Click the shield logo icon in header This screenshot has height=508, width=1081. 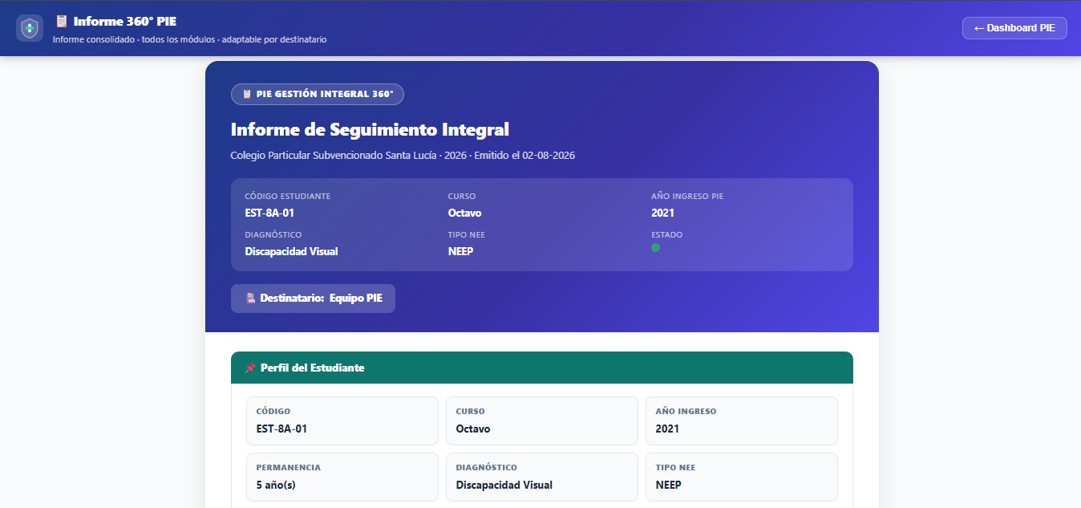pyautogui.click(x=30, y=28)
